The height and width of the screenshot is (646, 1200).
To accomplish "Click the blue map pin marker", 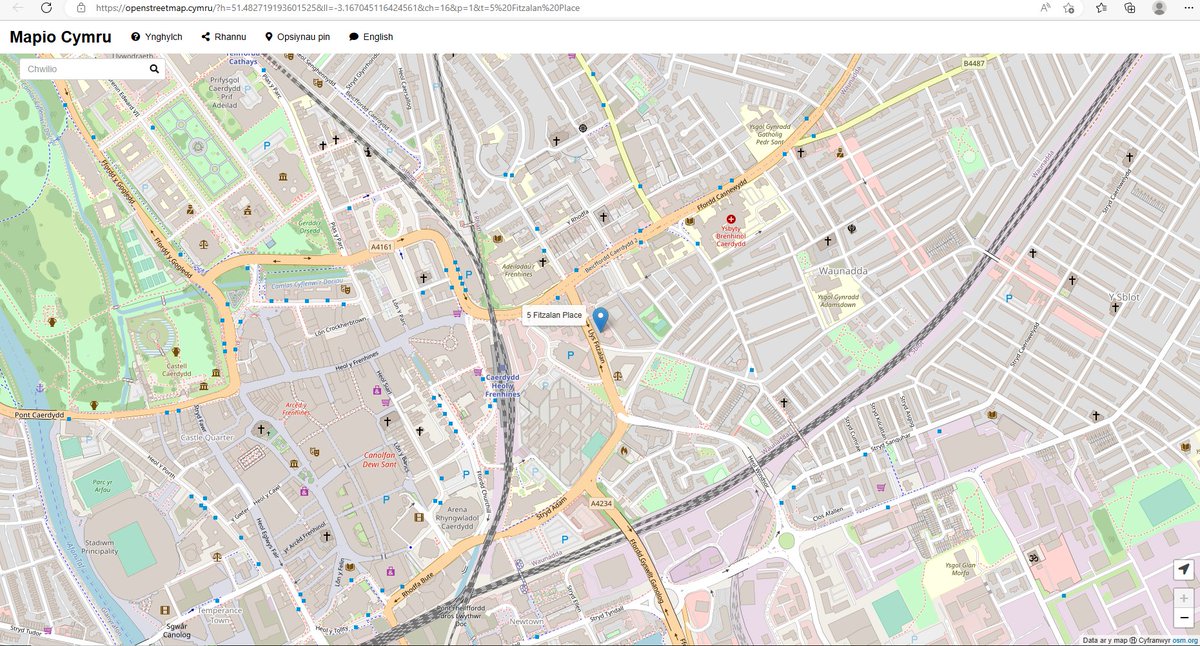I will coord(601,321).
